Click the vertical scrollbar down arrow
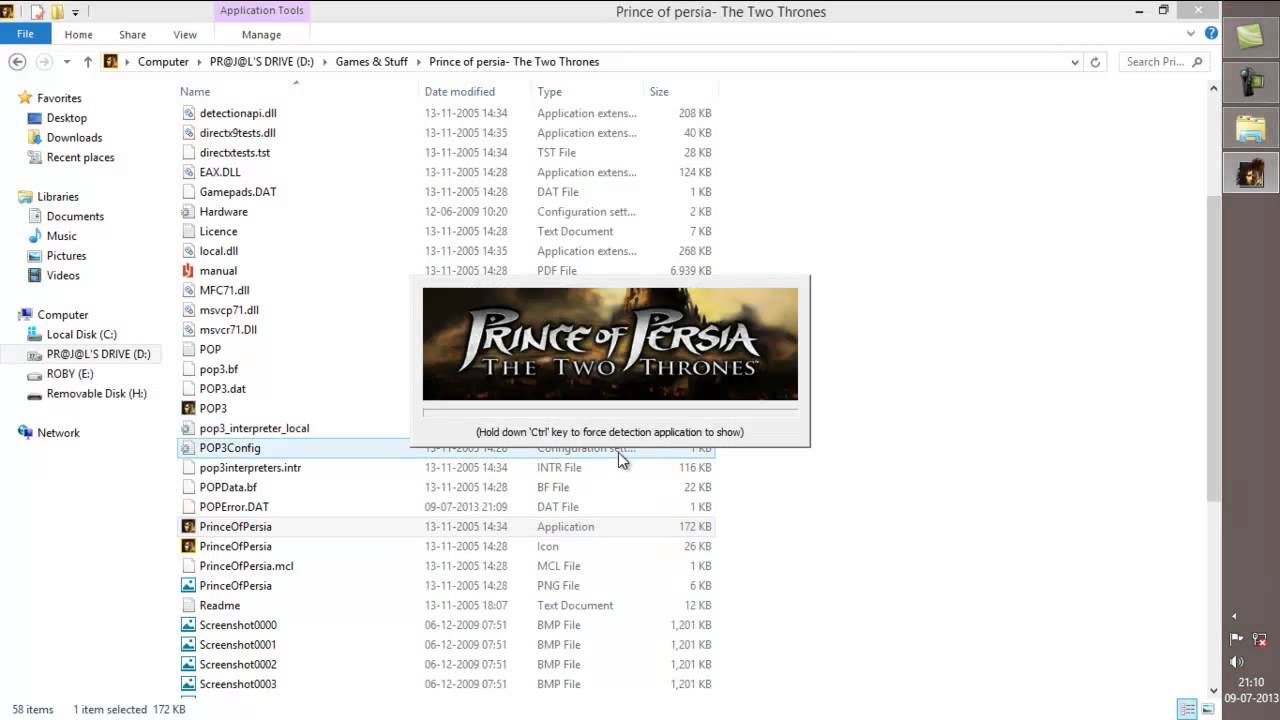Viewport: 1280px width, 720px height. tap(1214, 690)
